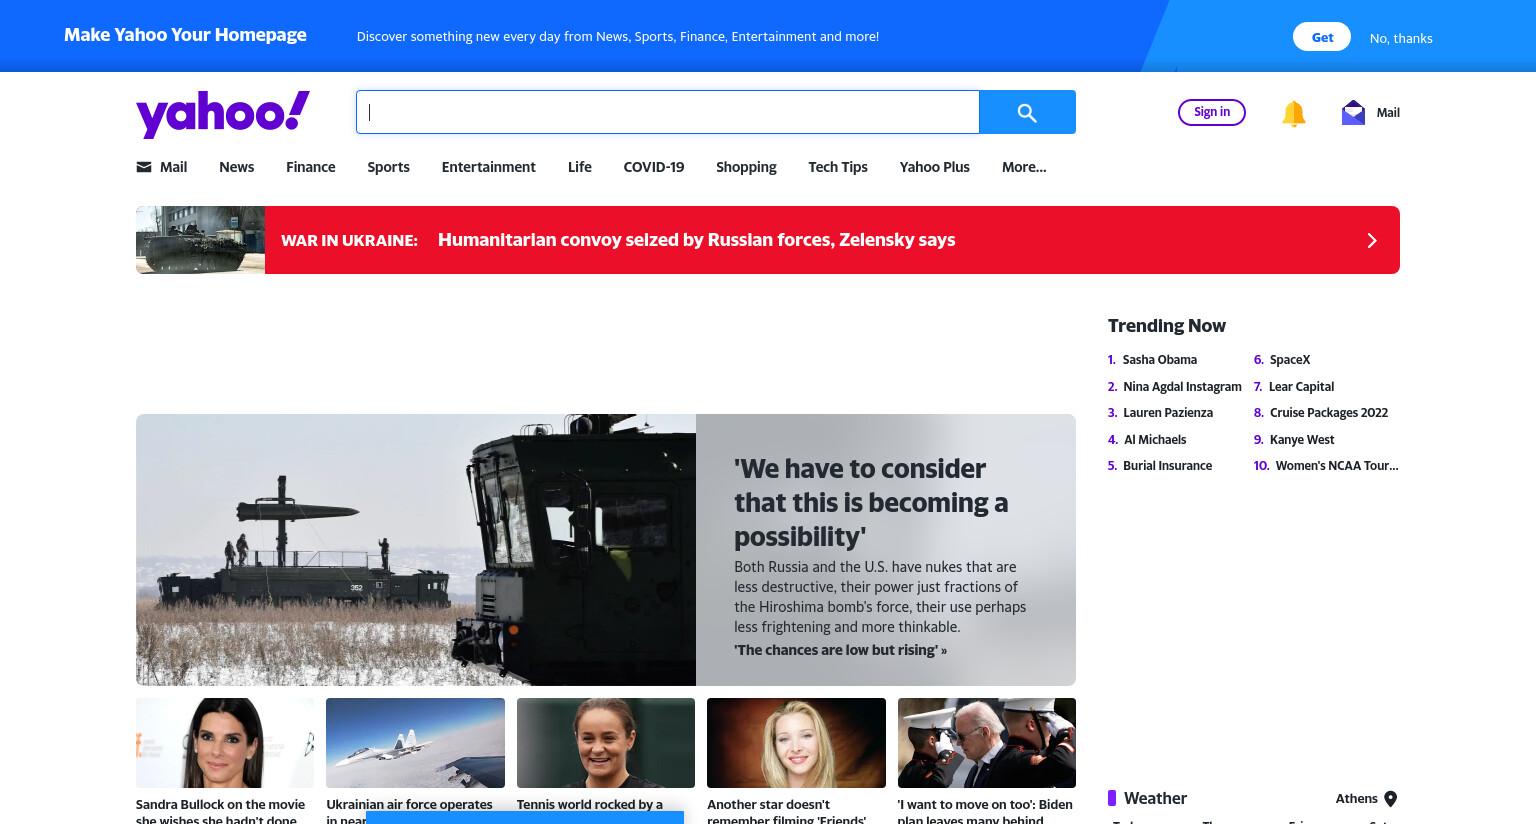Click the magnifying glass search button
The height and width of the screenshot is (824, 1536).
[1027, 112]
